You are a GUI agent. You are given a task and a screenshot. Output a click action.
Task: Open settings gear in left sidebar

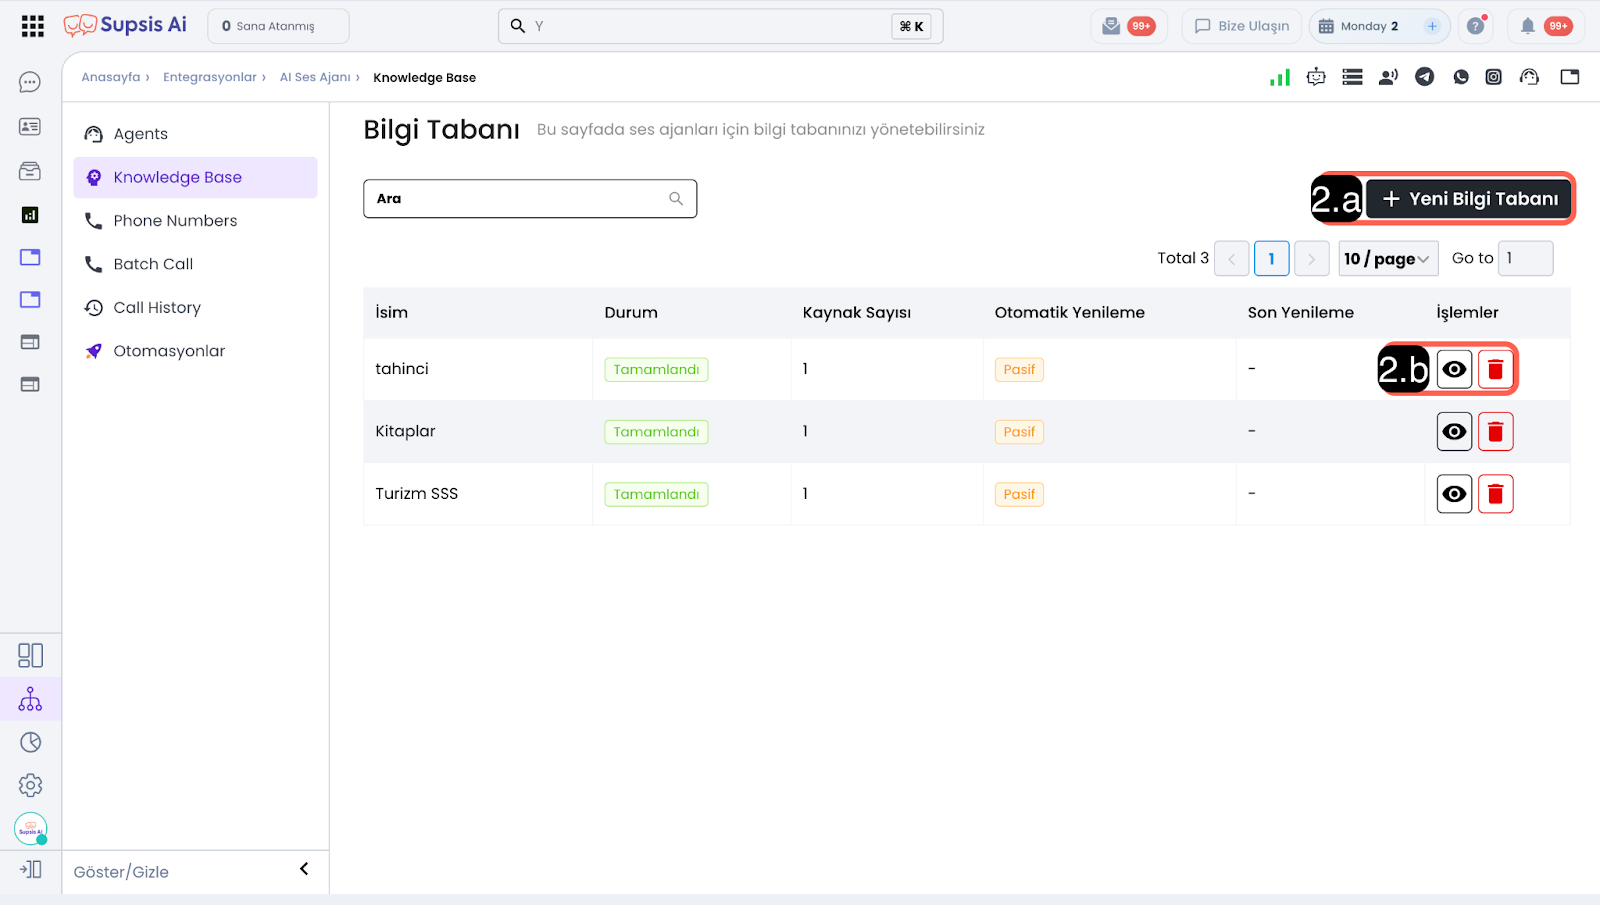point(30,785)
